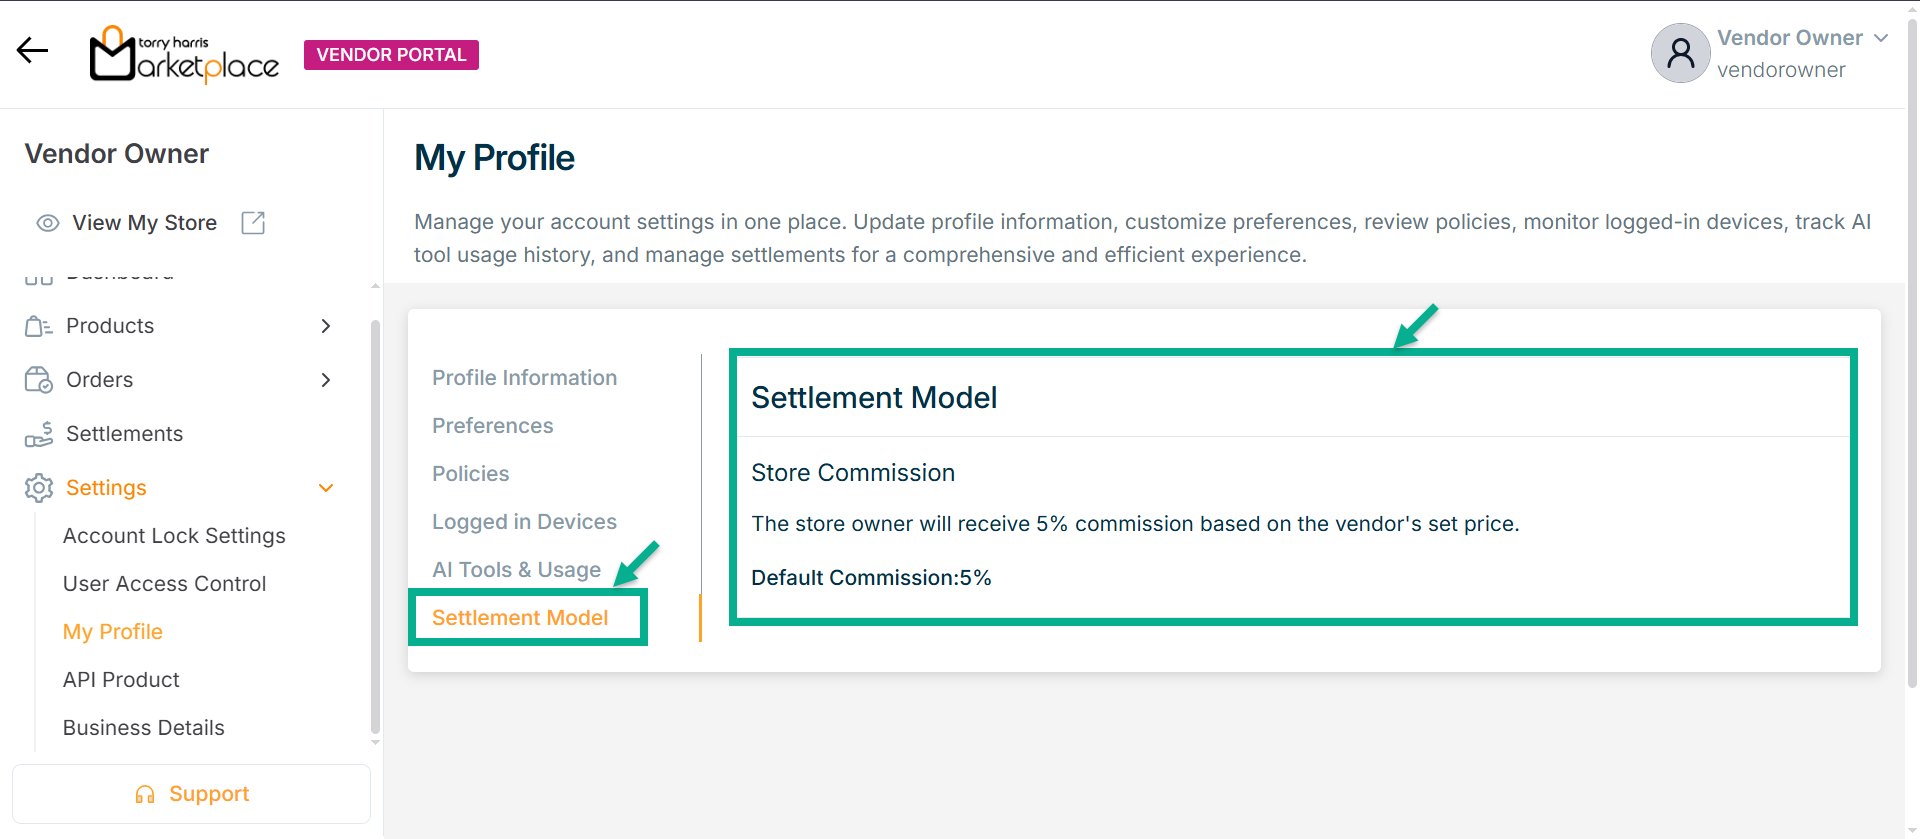1920x839 pixels.
Task: Go to Business Details page
Action: 143,728
